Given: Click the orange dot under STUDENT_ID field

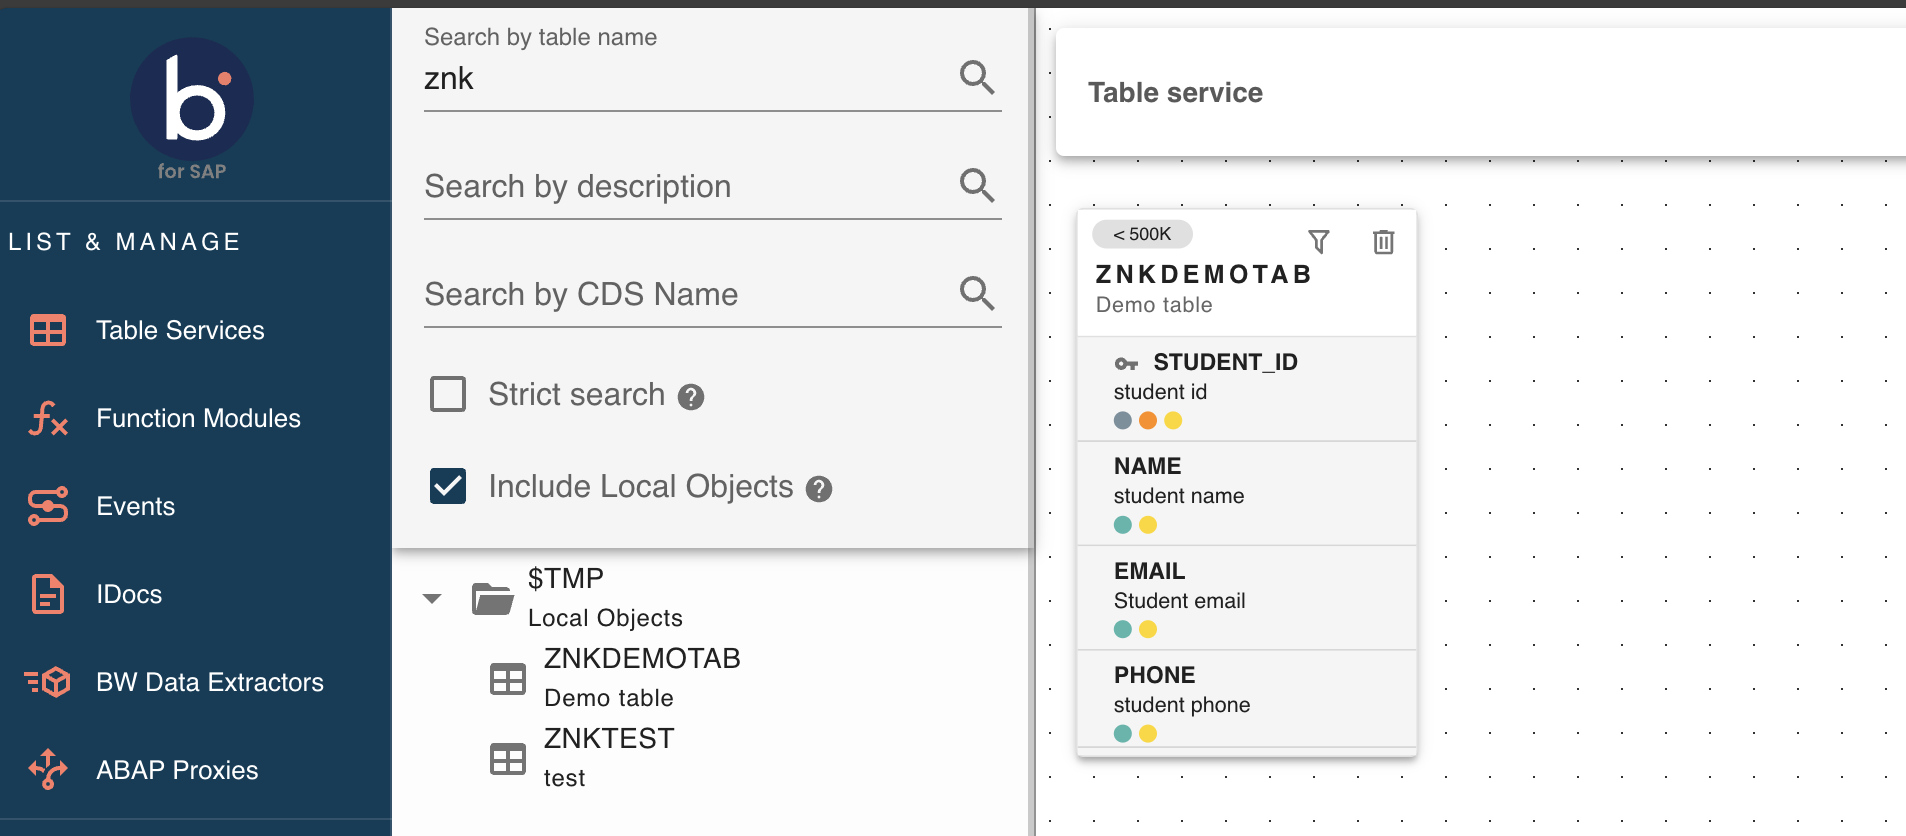Looking at the screenshot, I should 1148,421.
